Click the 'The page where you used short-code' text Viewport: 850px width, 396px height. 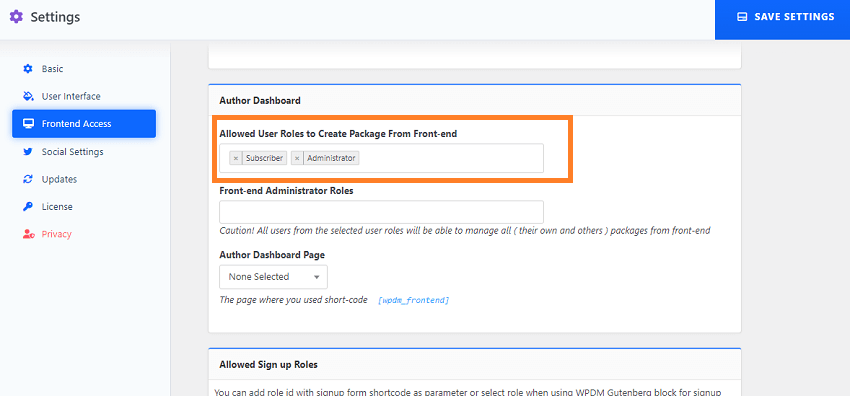point(293,300)
